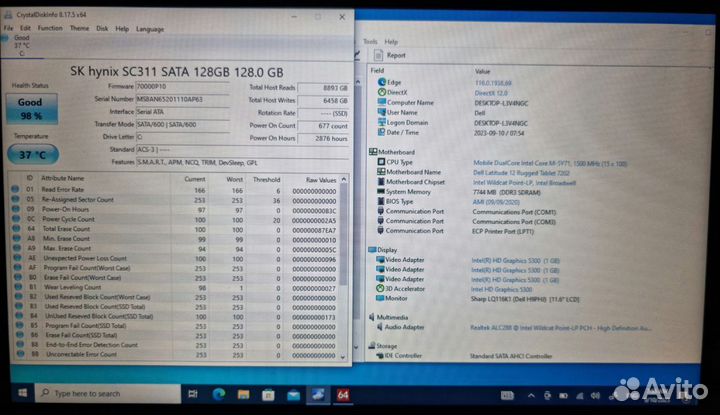This screenshot has height=415, width=720.
Task: Open the Dell Latitude 12 Rugged Tablet link
Action: [521, 173]
